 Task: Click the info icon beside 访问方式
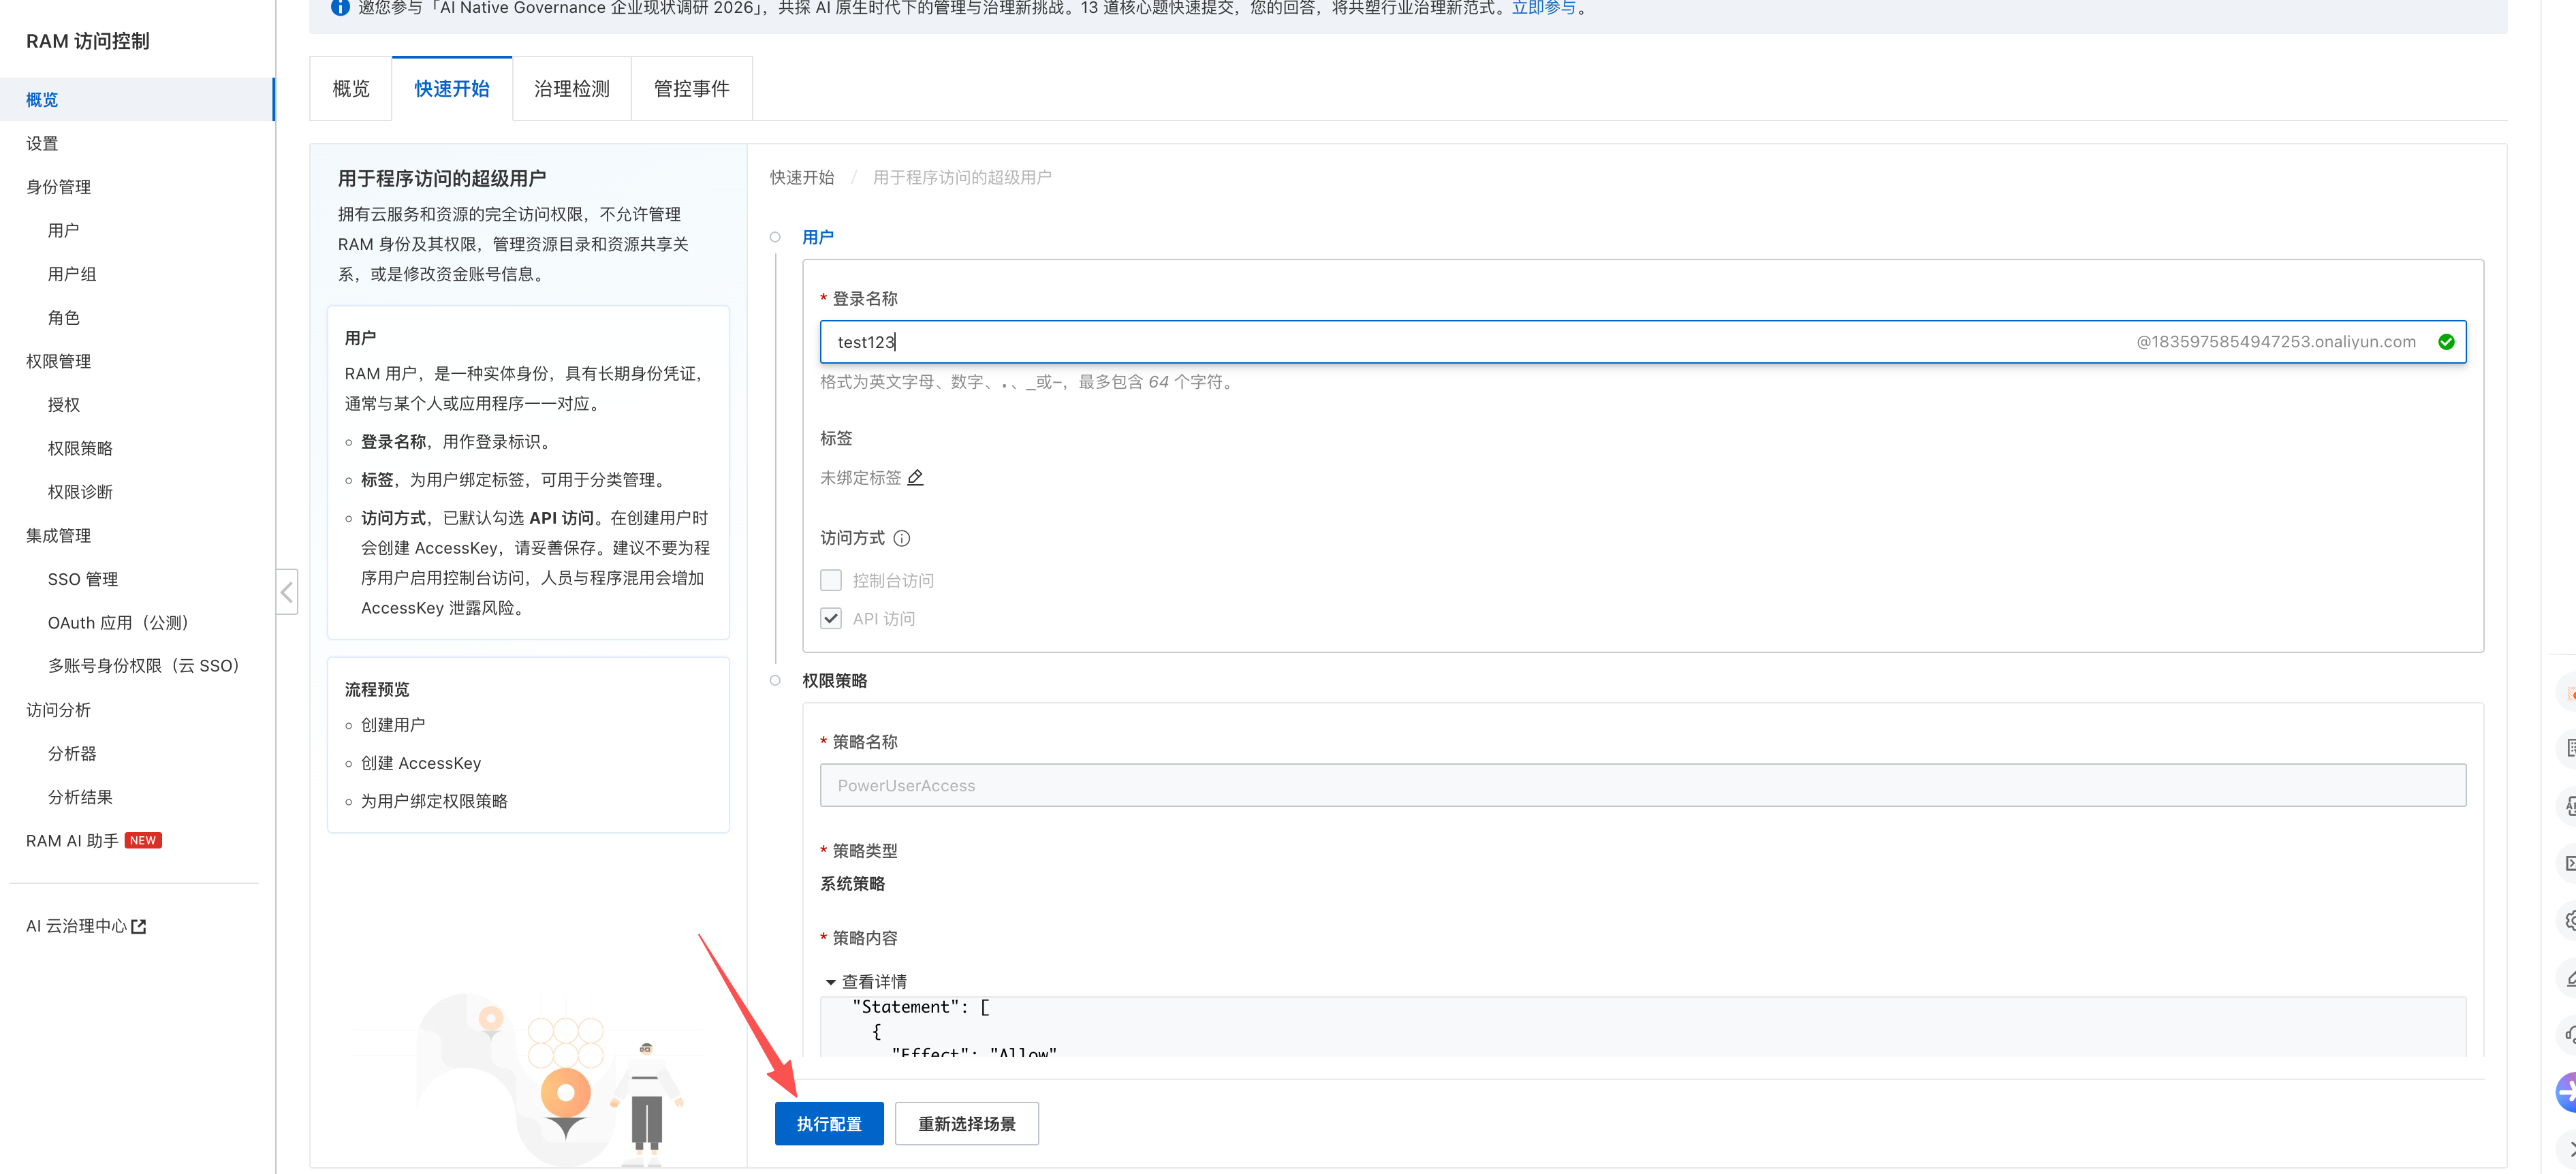tap(902, 538)
